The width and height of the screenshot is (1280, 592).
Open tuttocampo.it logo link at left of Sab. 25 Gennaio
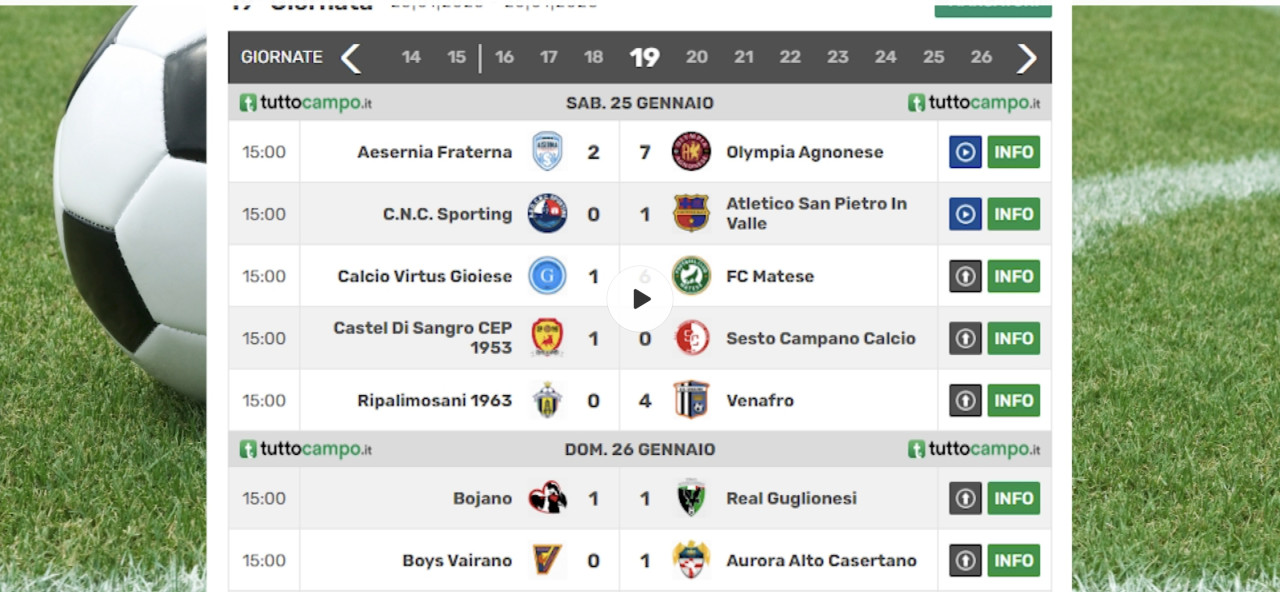pyautogui.click(x=306, y=103)
